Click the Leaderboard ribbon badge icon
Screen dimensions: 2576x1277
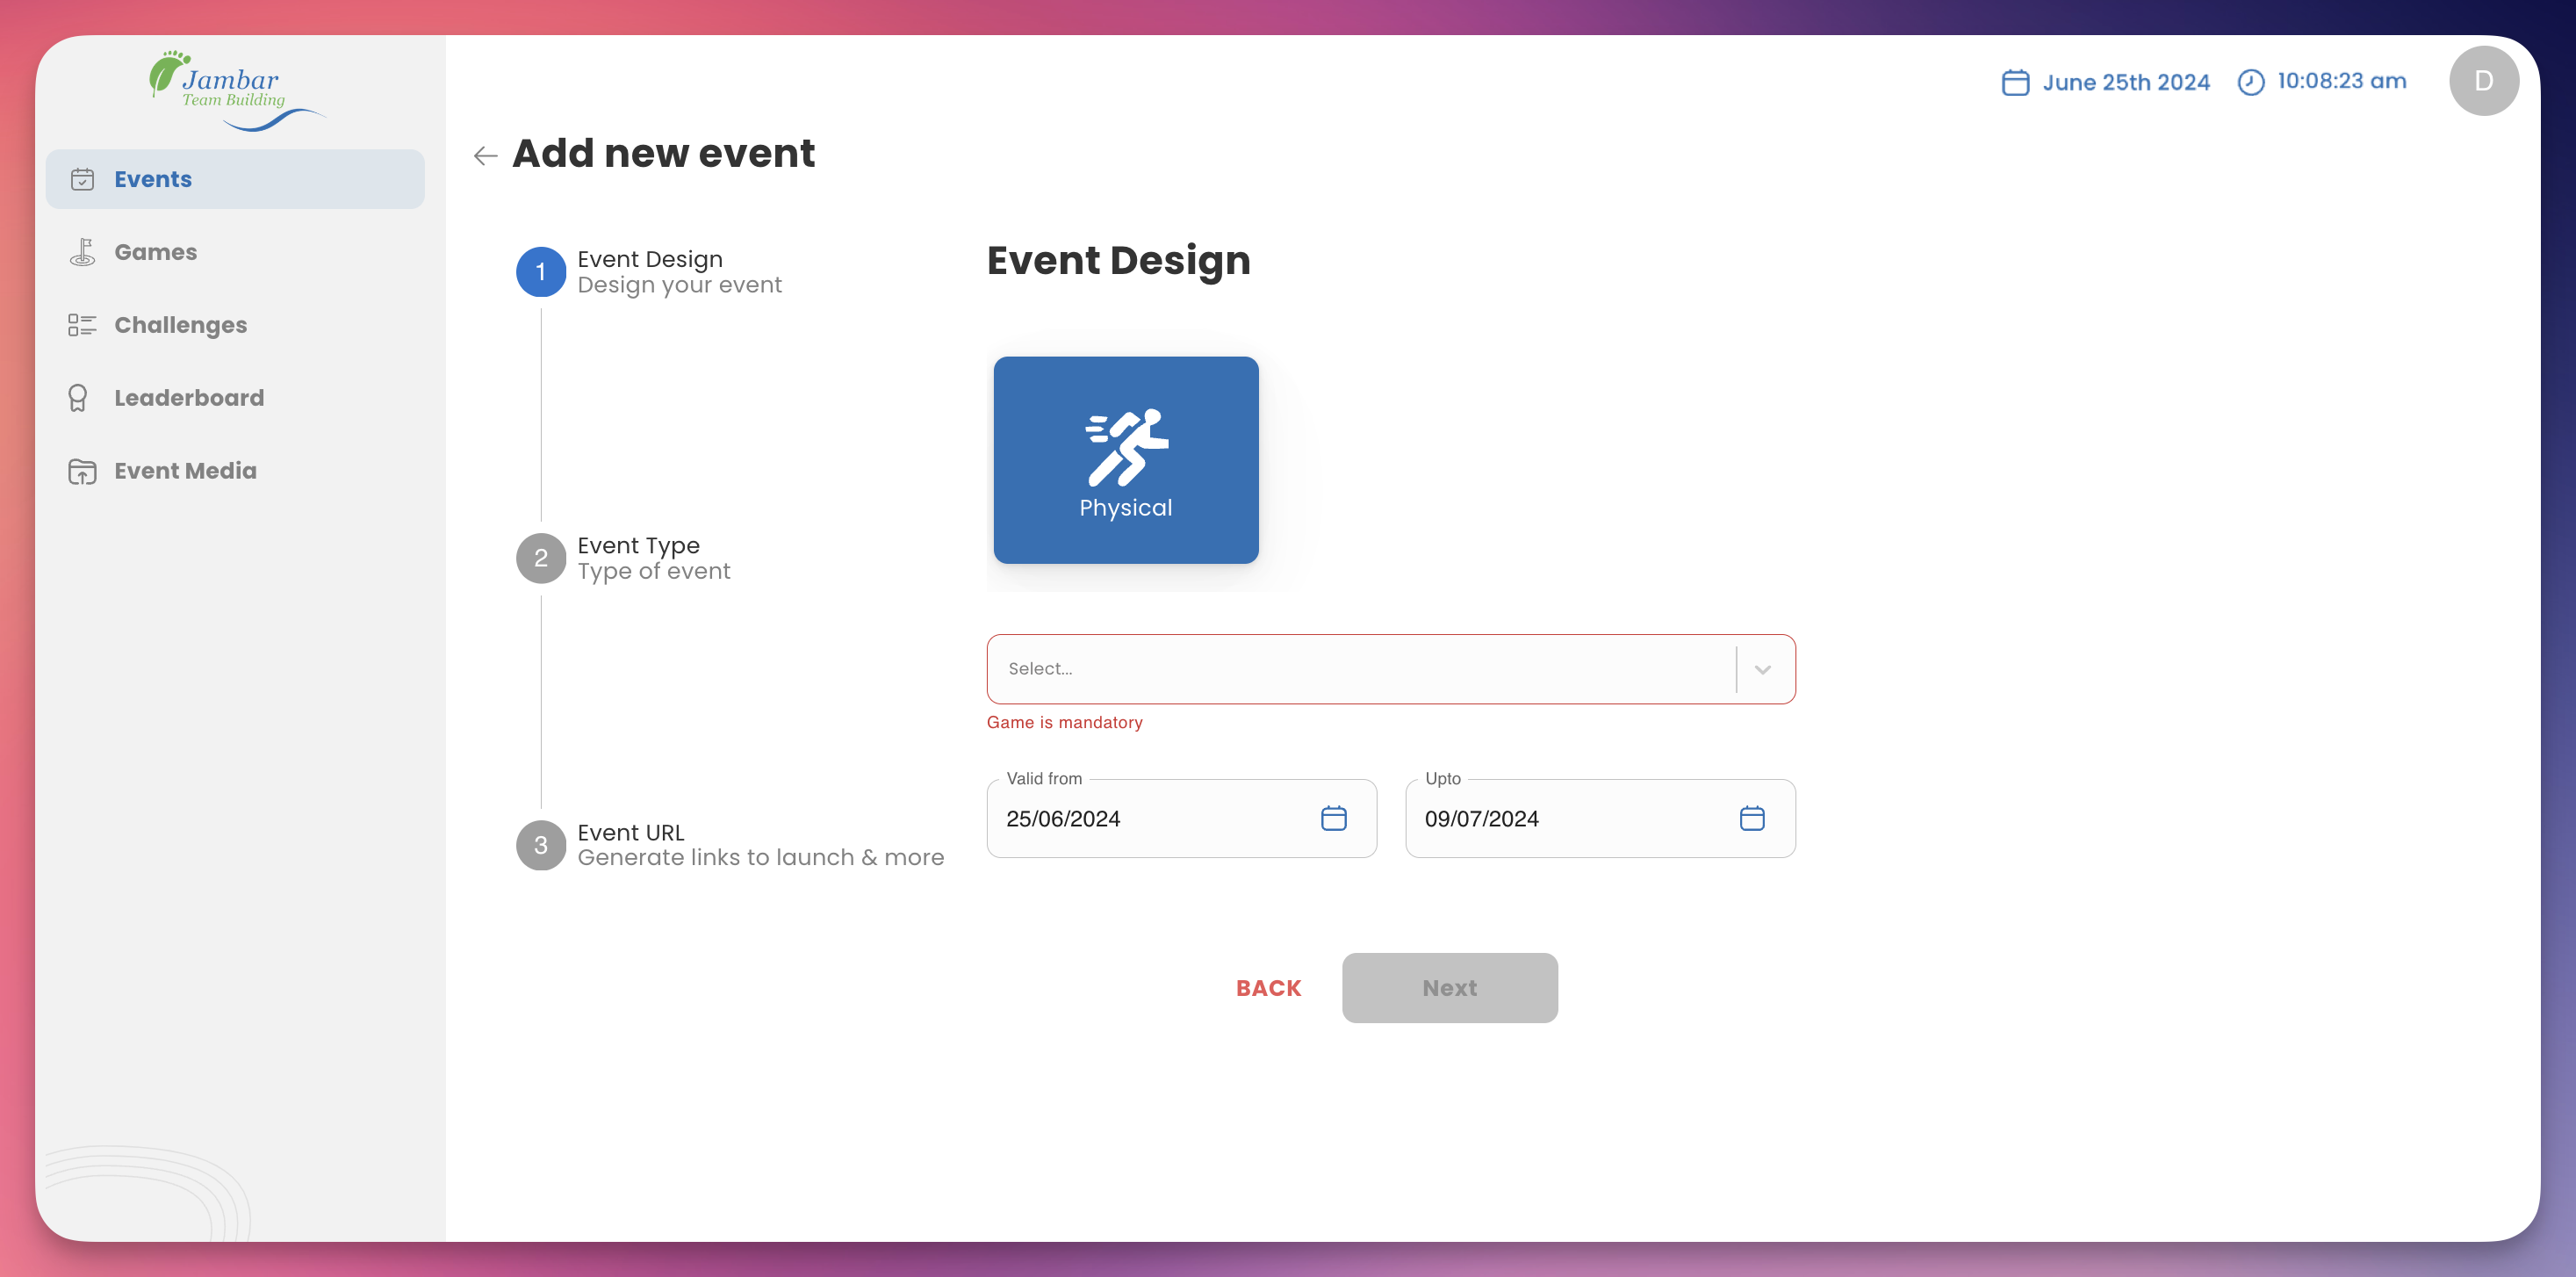(78, 398)
